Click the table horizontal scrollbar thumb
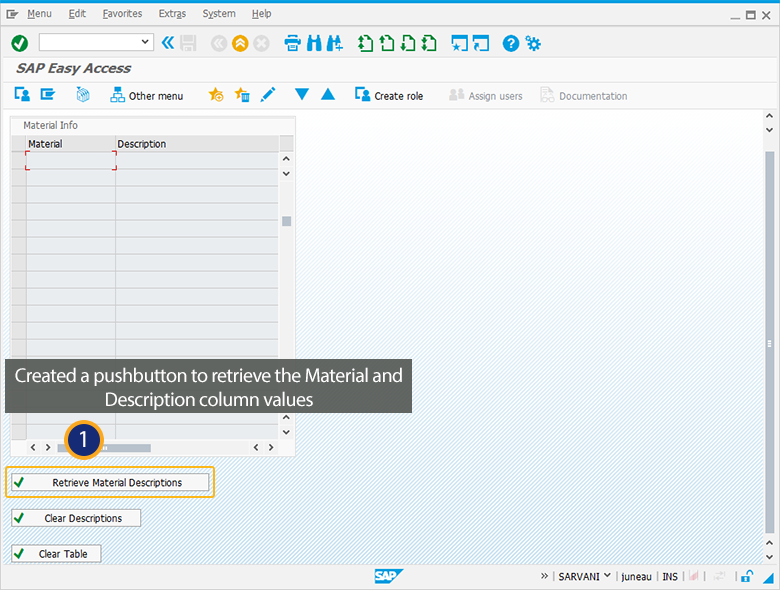This screenshot has height=590, width=780. [104, 448]
